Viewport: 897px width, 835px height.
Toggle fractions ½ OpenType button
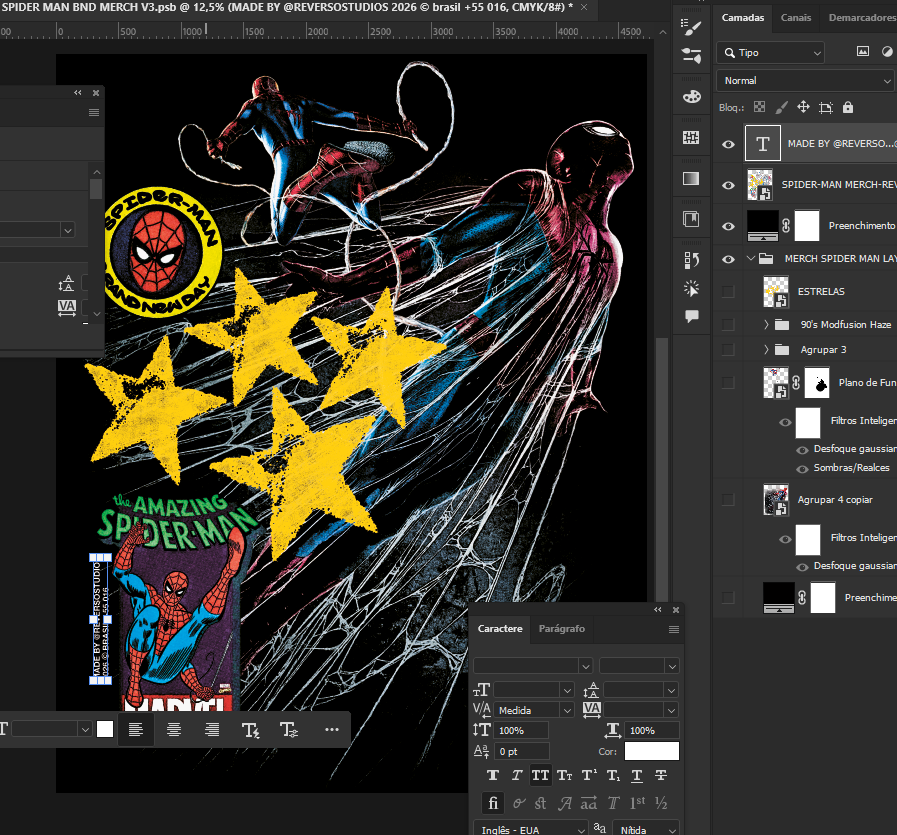pyautogui.click(x=661, y=804)
